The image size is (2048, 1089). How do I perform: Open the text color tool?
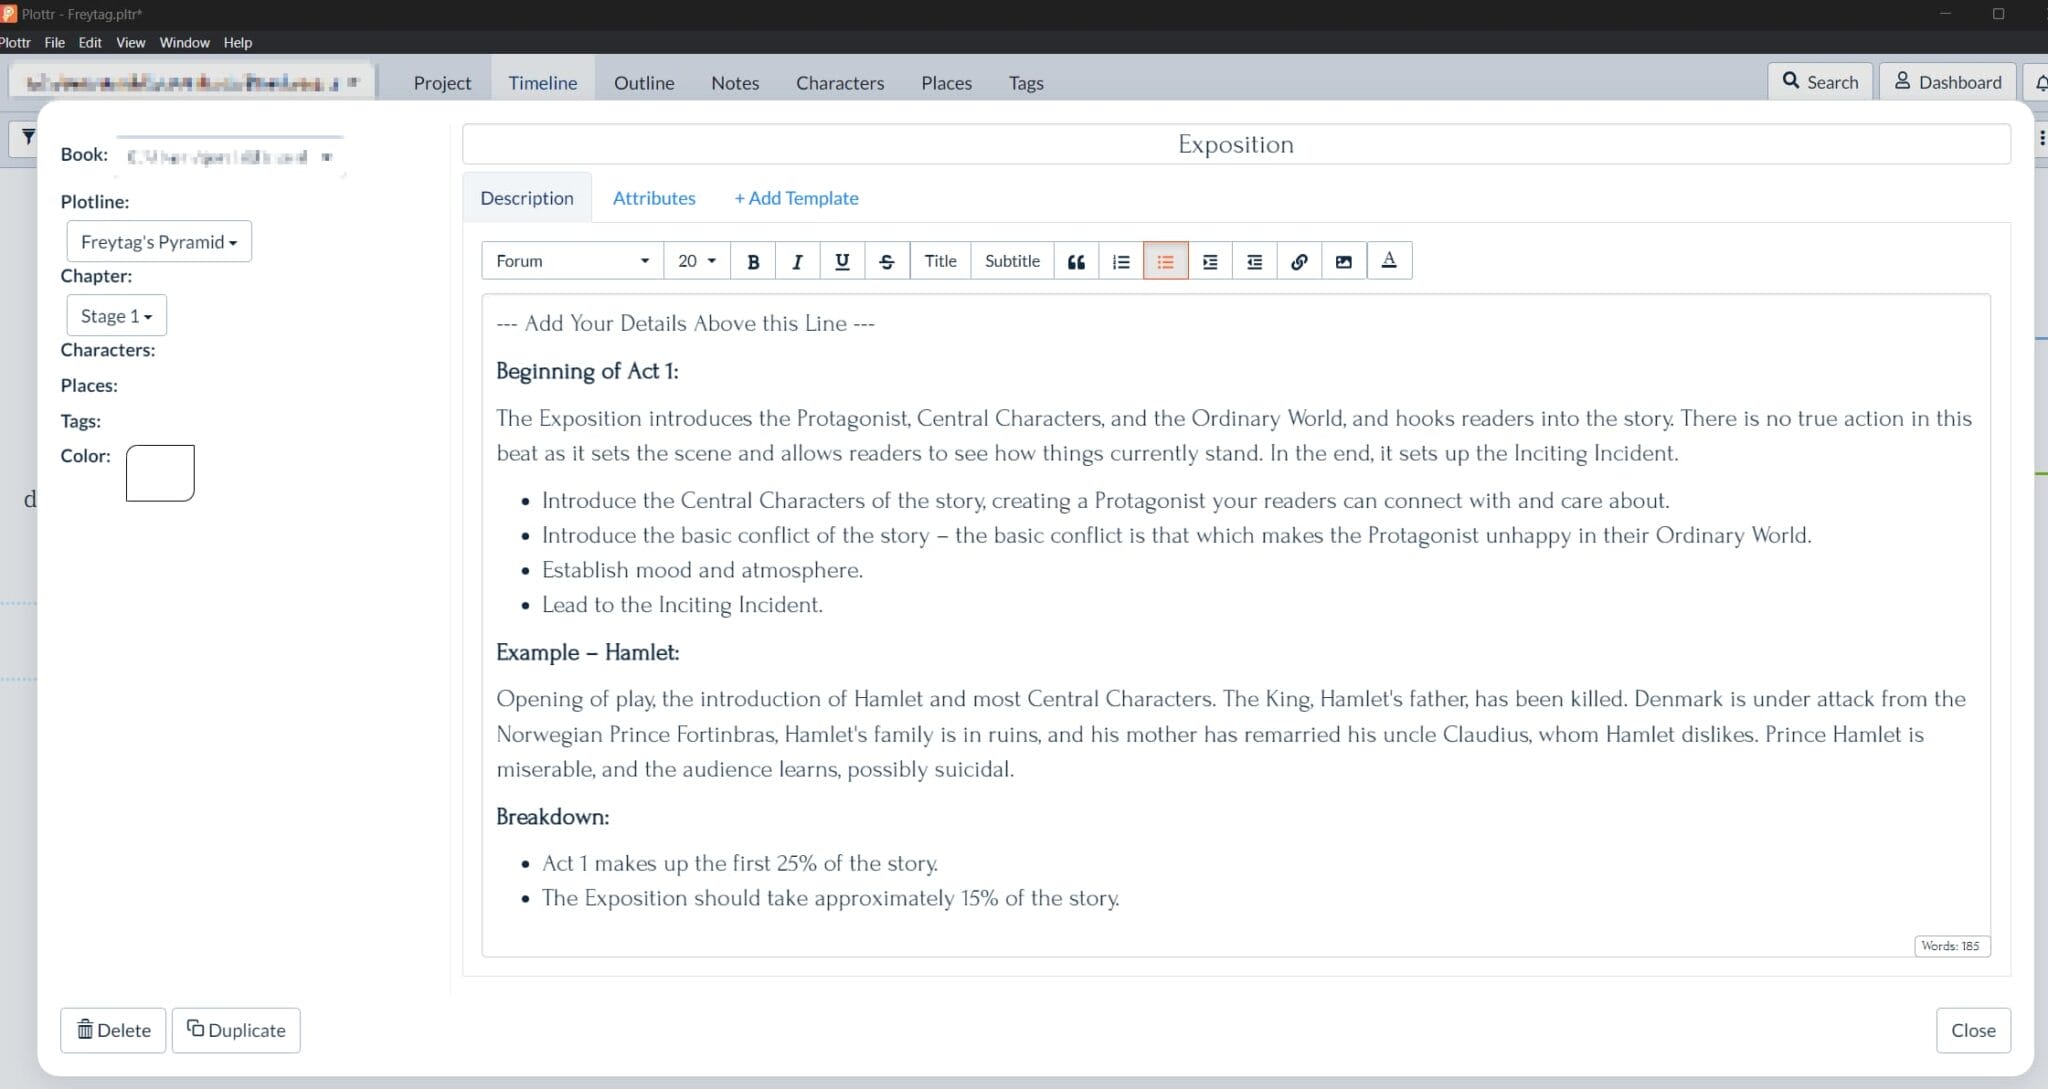point(1389,261)
